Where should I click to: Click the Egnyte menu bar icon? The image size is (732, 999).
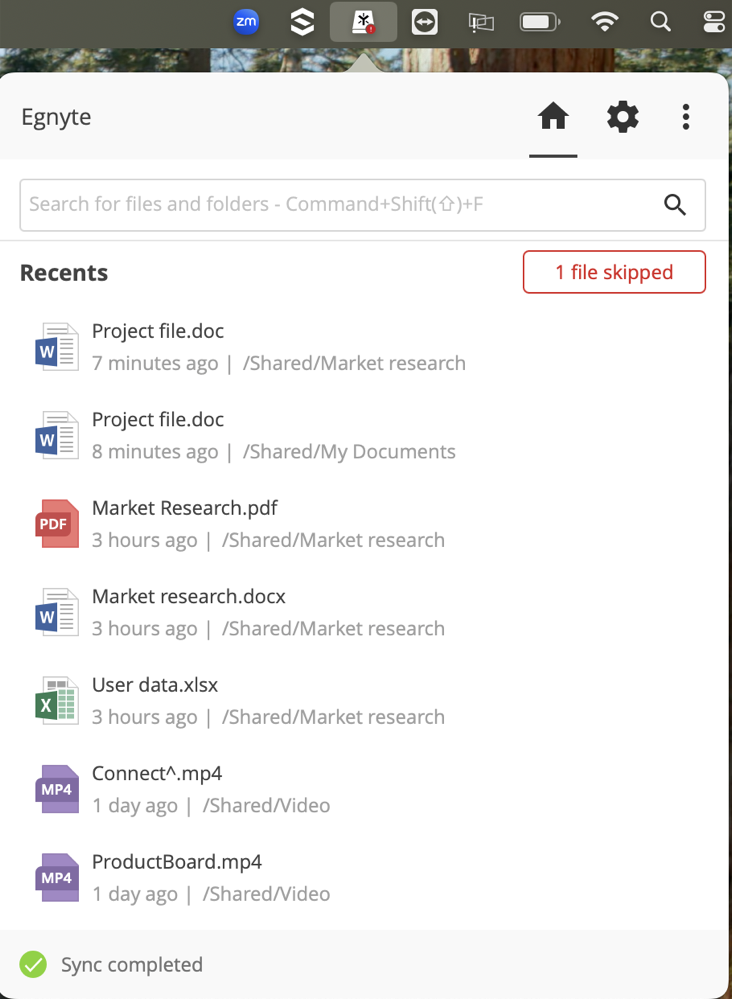(x=363, y=21)
